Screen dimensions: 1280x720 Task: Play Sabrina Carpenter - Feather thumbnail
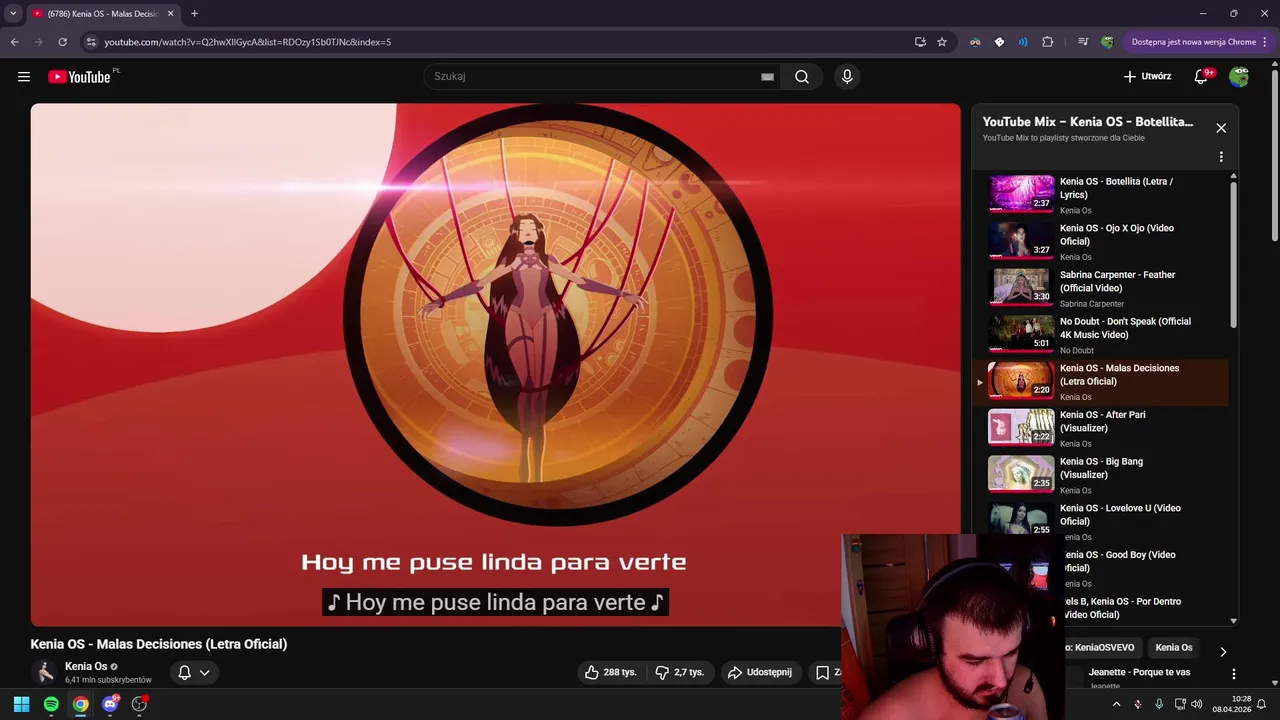(1021, 288)
